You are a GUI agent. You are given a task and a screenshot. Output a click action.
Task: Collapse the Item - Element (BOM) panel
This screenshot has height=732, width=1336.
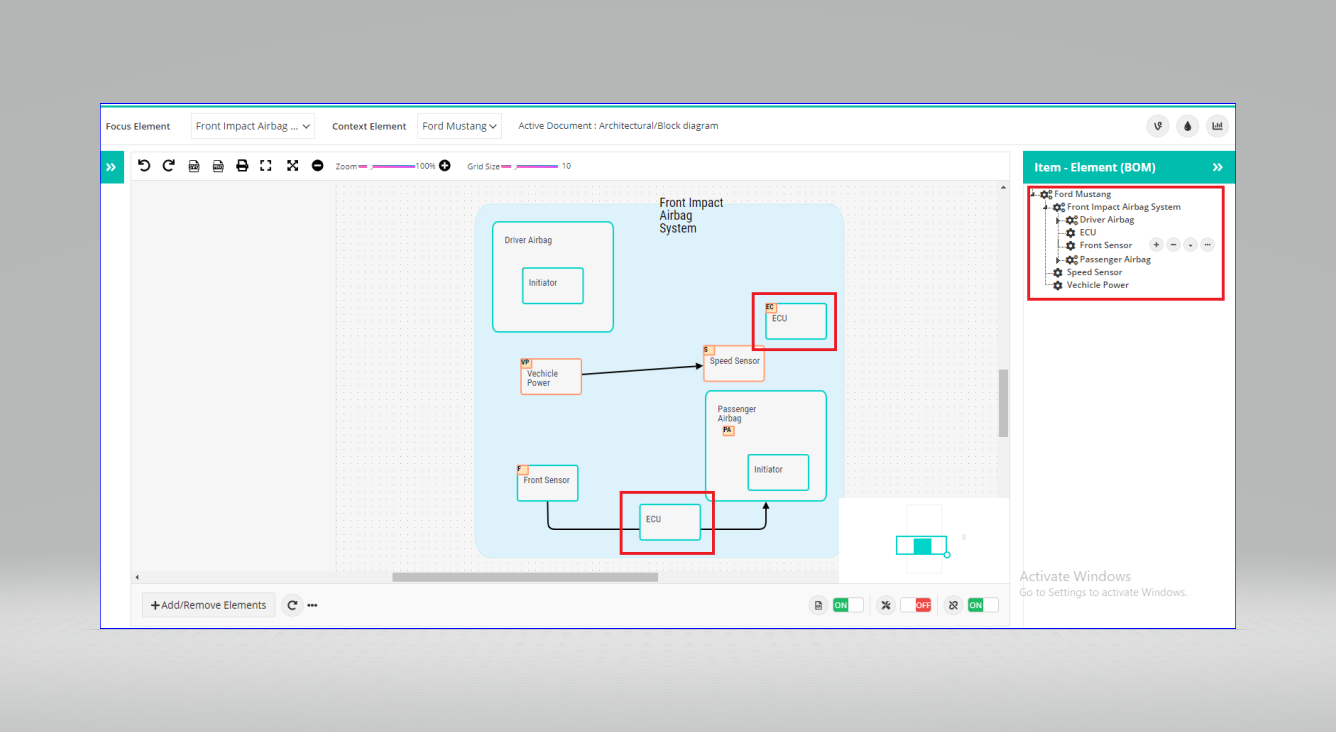(x=1218, y=167)
